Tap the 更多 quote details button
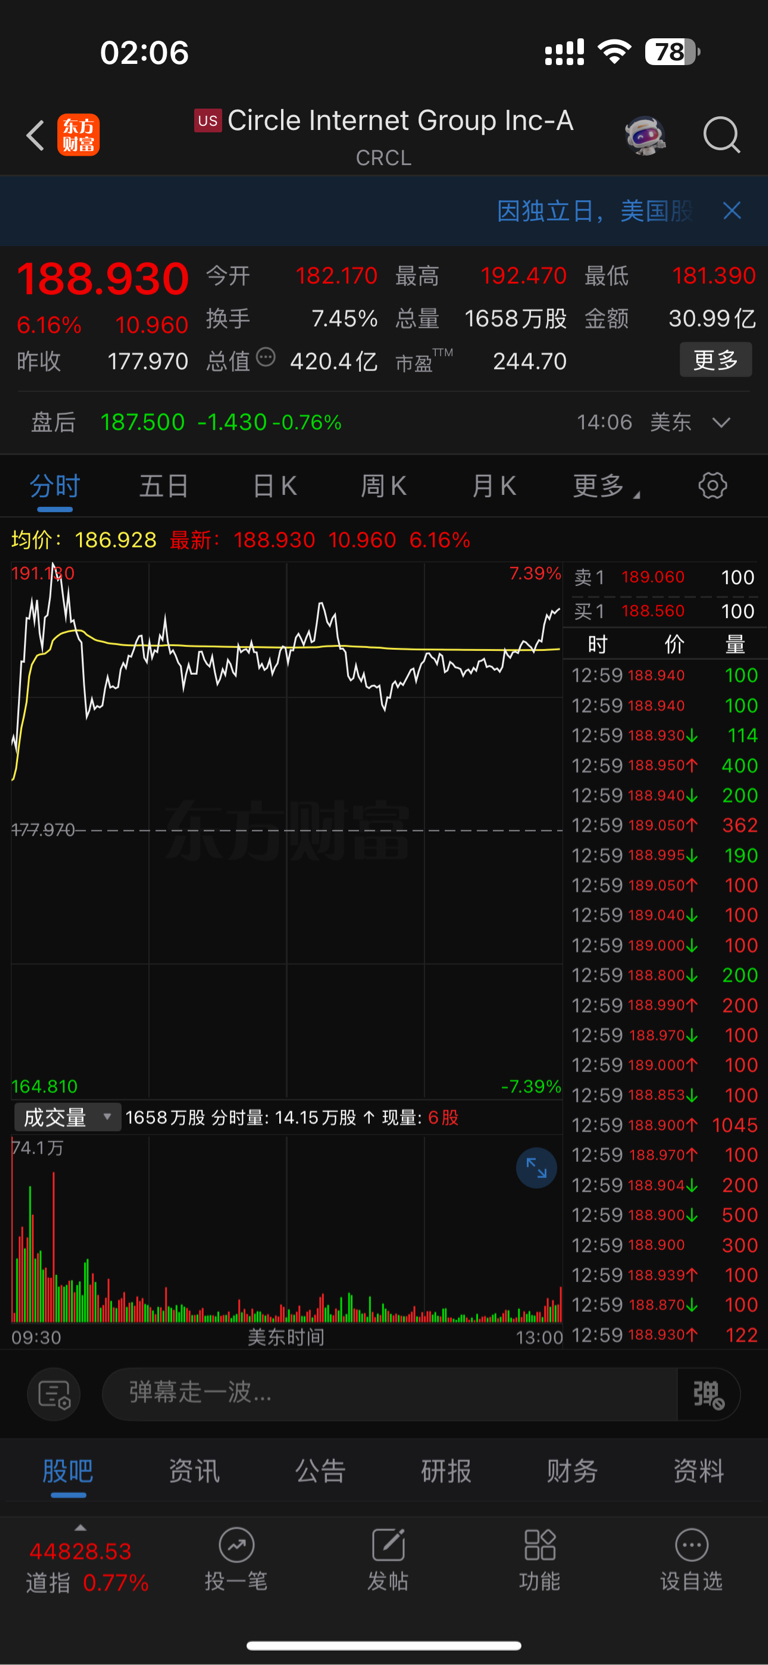 coord(716,360)
